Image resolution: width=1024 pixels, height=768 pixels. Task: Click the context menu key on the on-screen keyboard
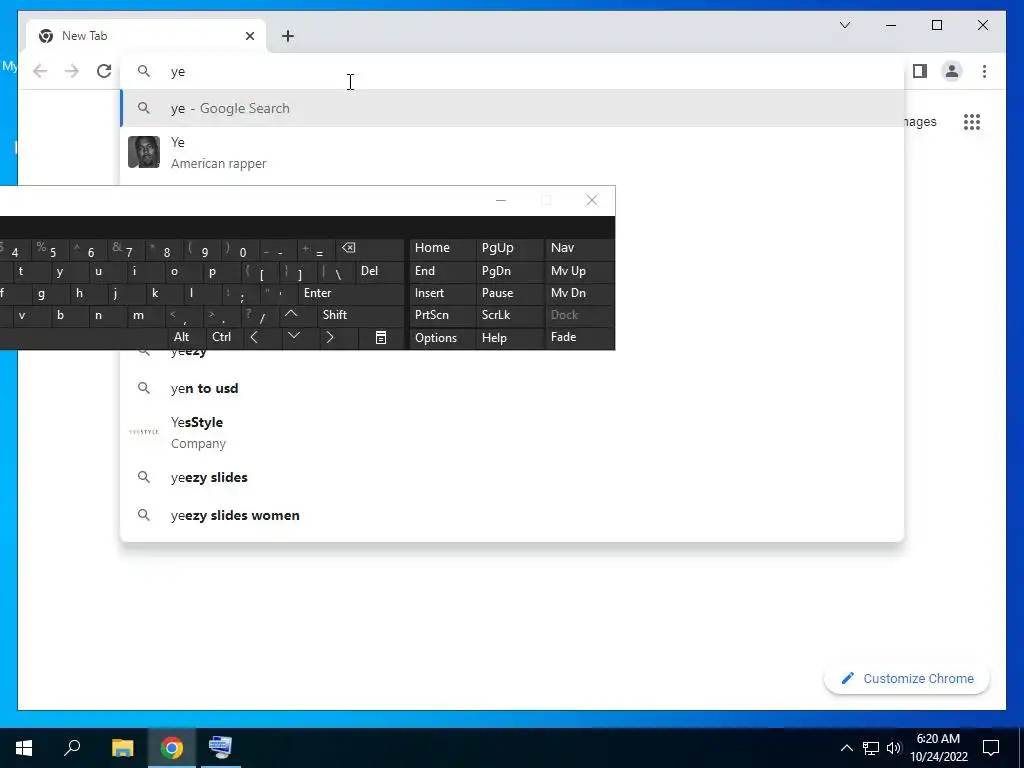click(381, 338)
